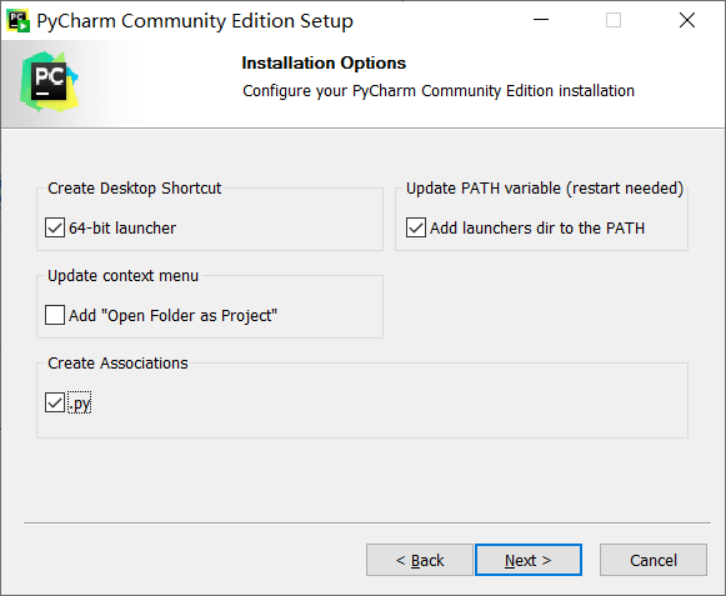The width and height of the screenshot is (727, 597).
Task: Click the Update context menu group label
Action: click(x=123, y=276)
